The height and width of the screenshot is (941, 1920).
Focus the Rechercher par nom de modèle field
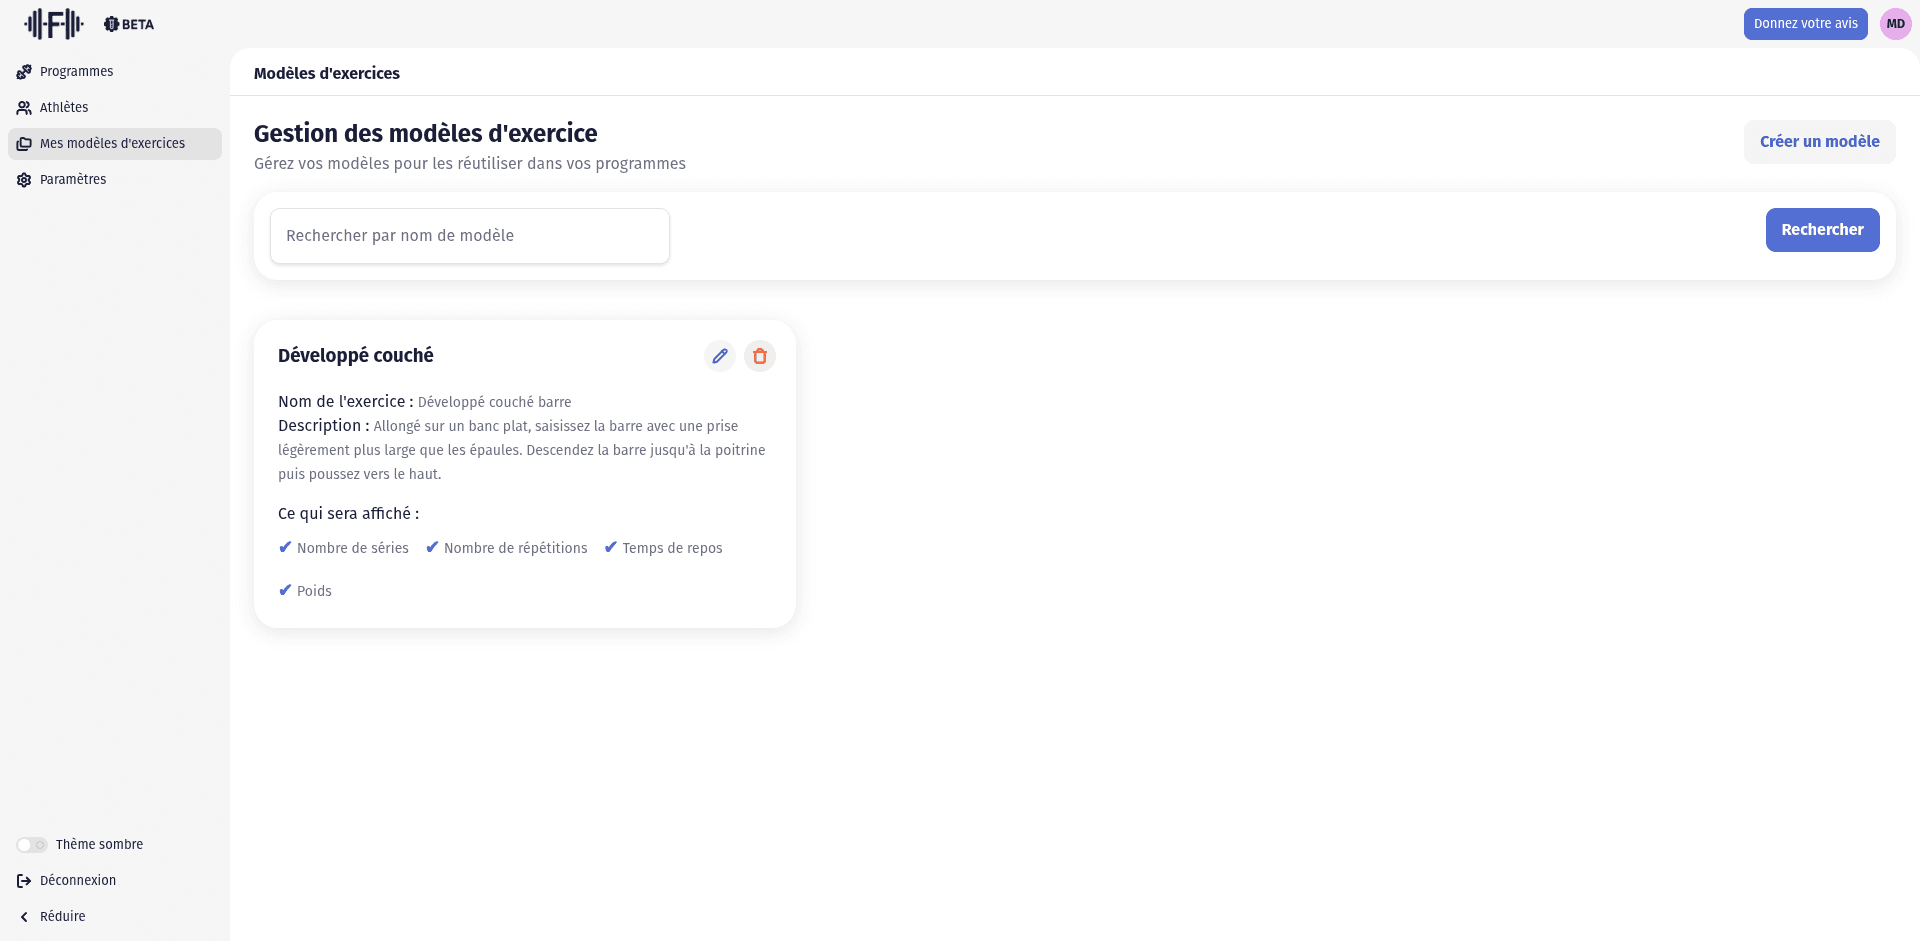point(470,236)
